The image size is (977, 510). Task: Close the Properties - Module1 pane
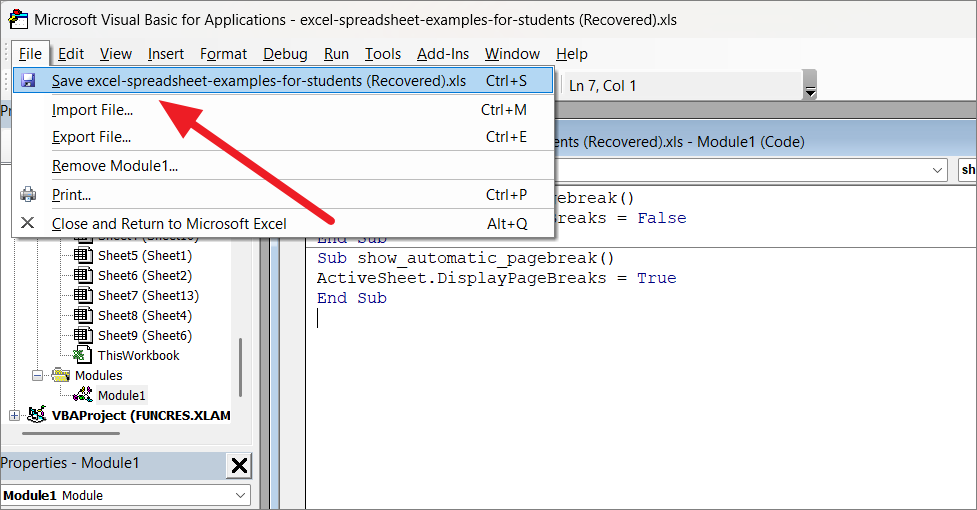click(x=239, y=465)
